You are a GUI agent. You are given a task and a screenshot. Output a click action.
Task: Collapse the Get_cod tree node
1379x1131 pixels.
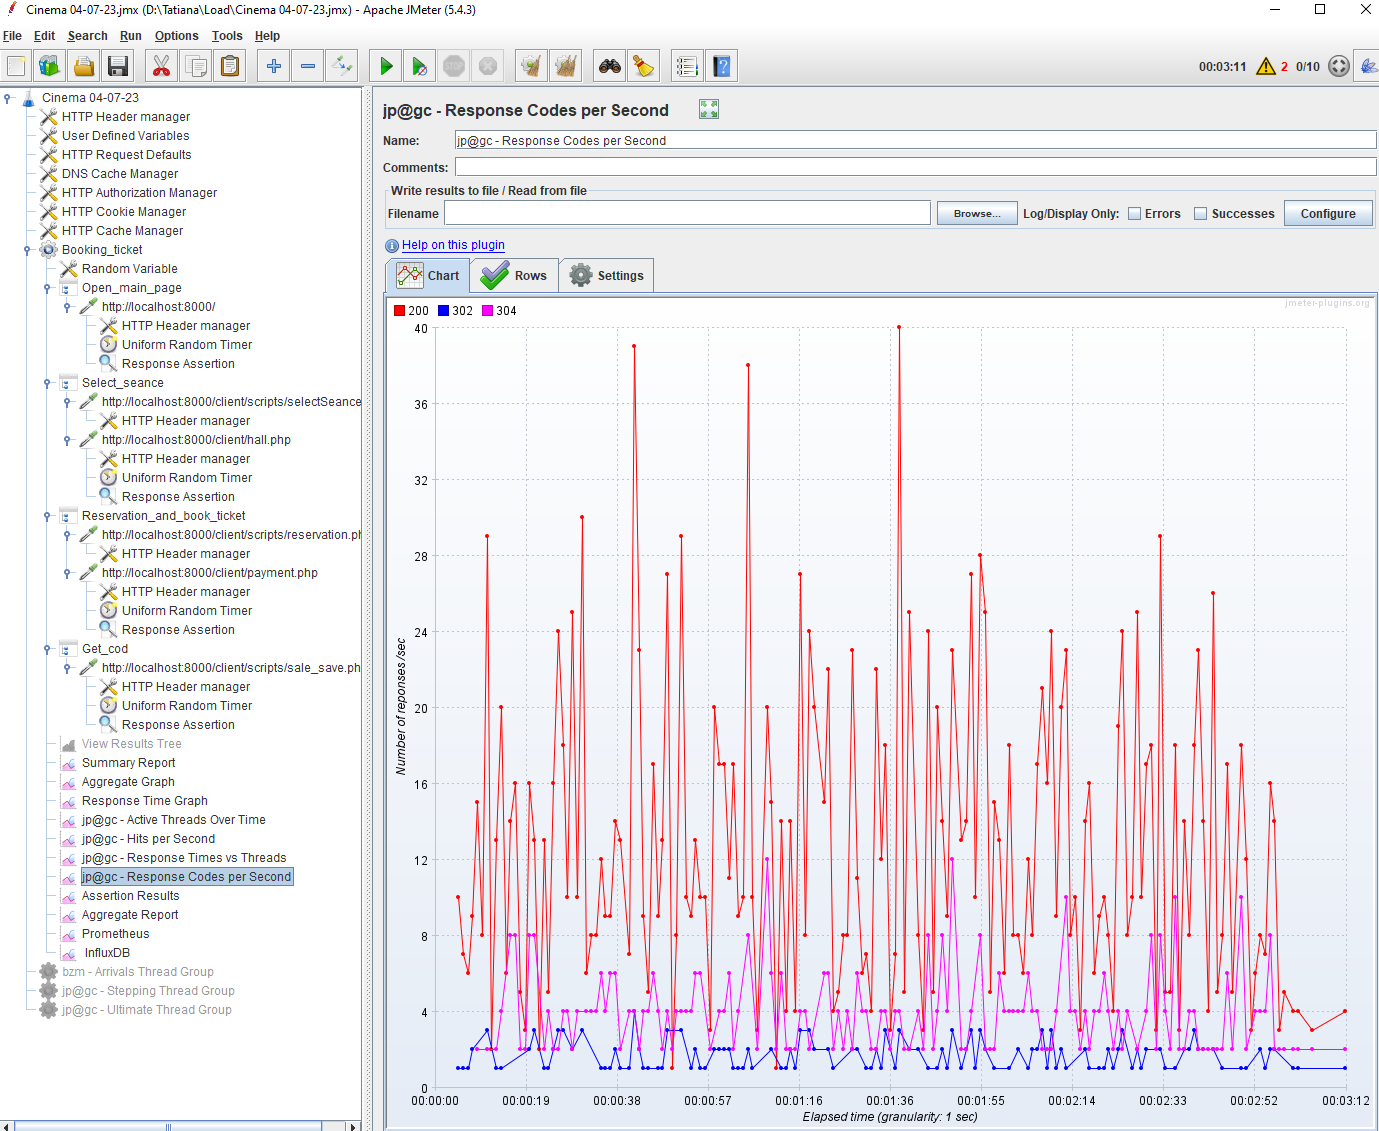[x=47, y=649]
